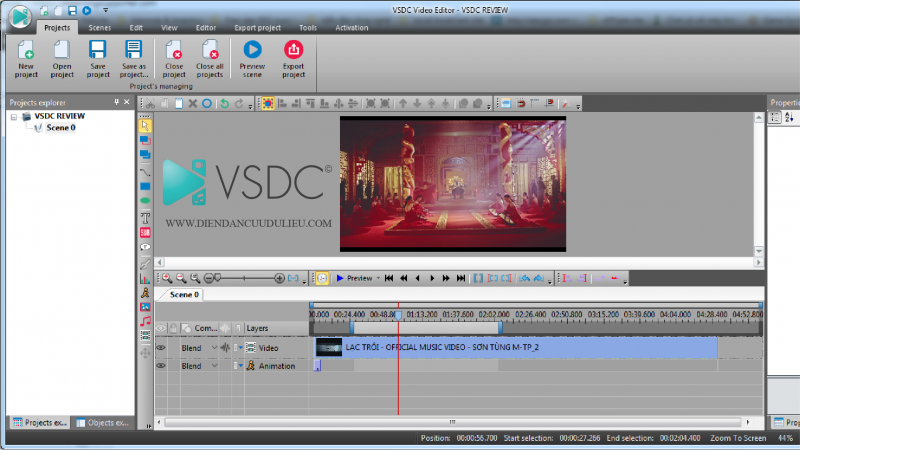This screenshot has width=902, height=450.
Task: Select the tooltip speech bubble tool
Action: tap(145, 247)
